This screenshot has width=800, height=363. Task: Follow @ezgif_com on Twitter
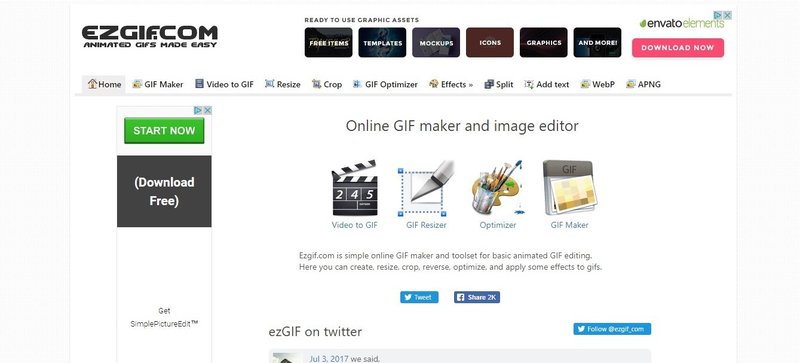(x=612, y=329)
